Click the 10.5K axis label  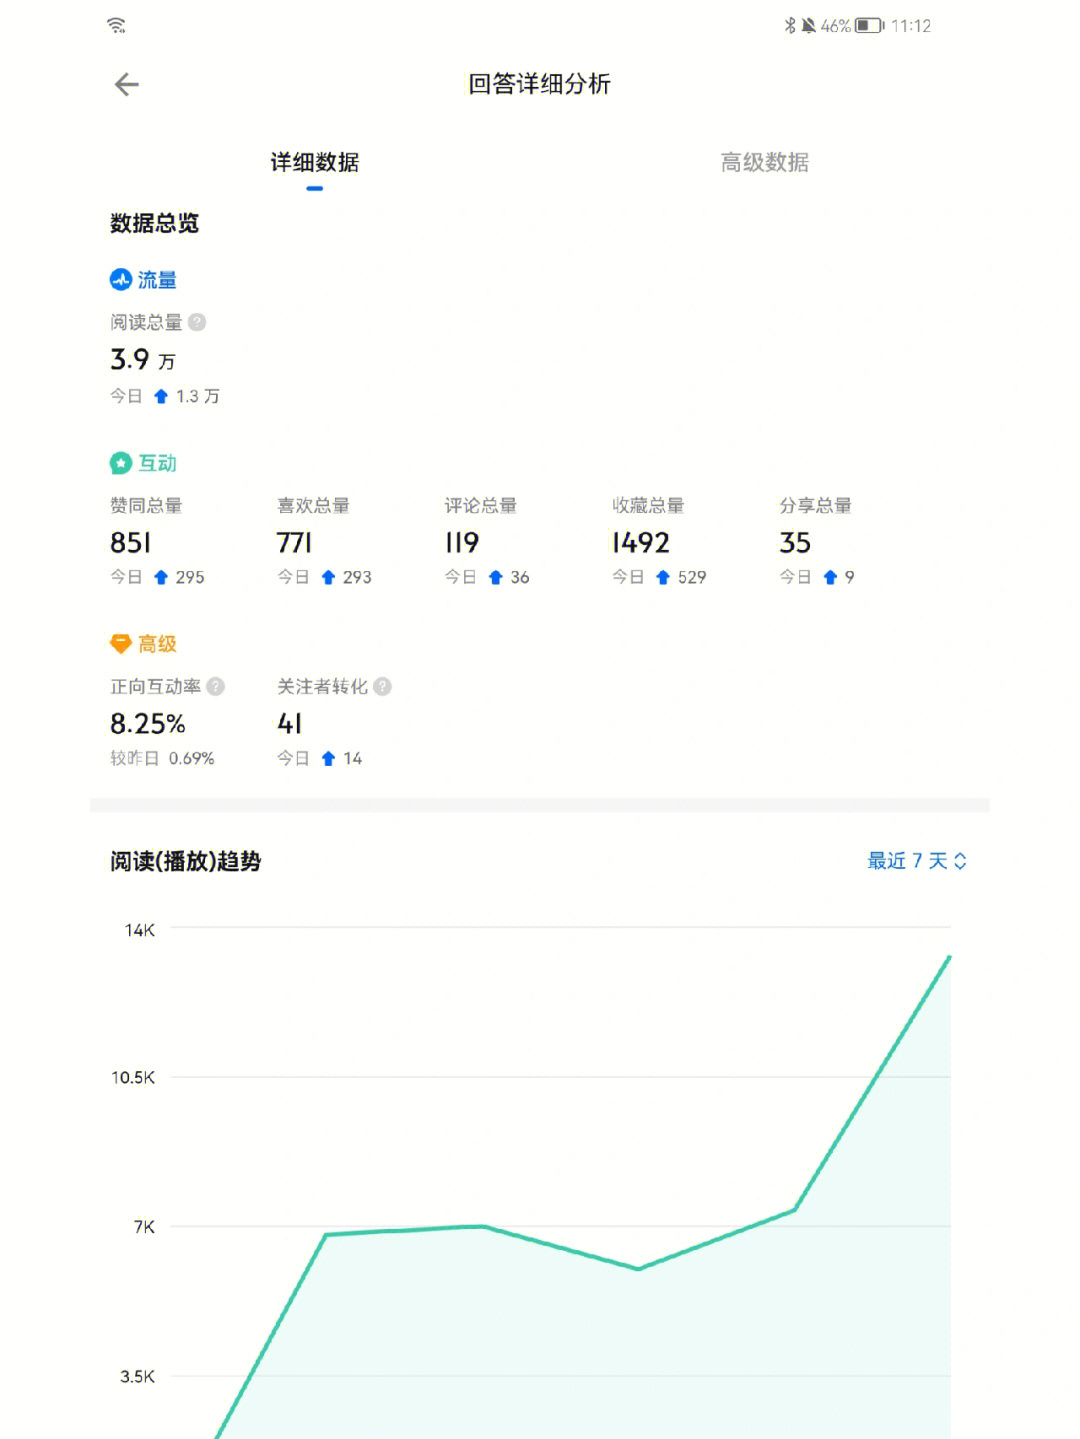coord(133,1077)
